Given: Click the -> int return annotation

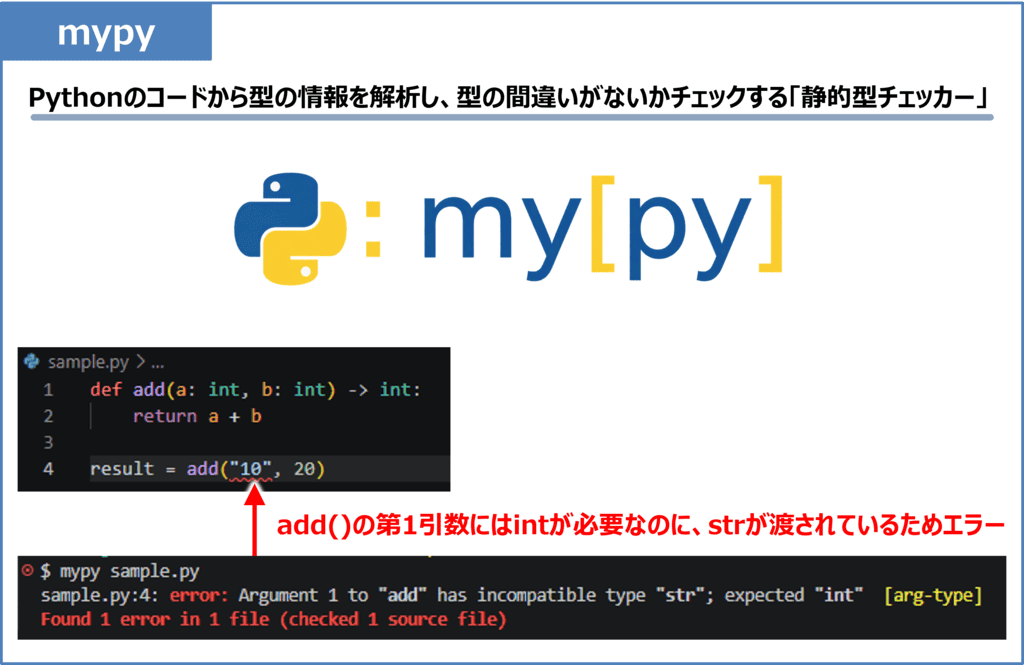Looking at the screenshot, I should tap(379, 389).
